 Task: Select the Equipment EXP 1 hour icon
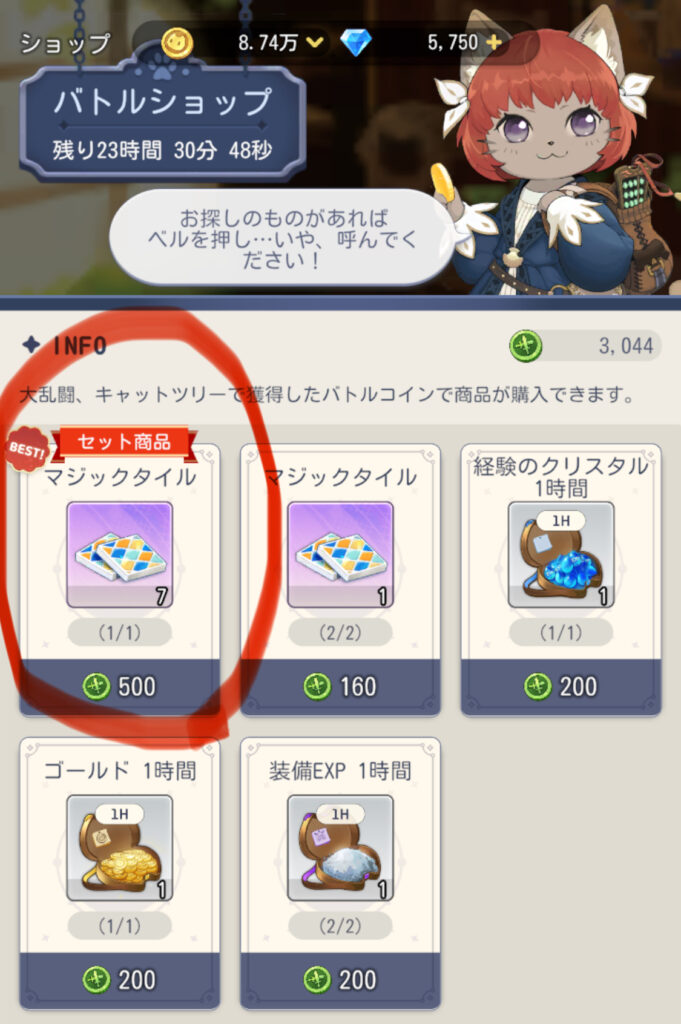tap(340, 848)
